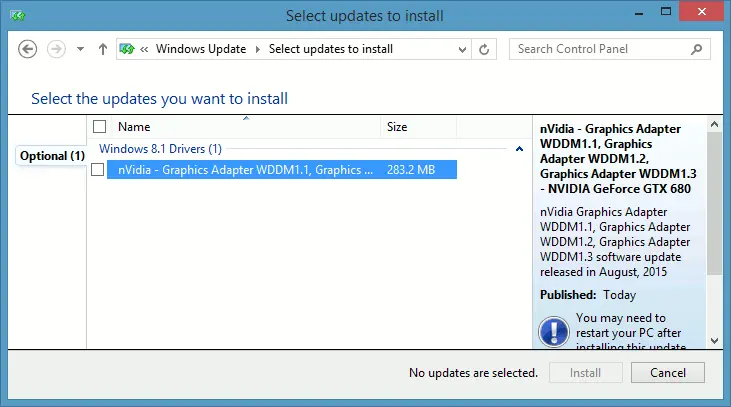Screen dimensions: 731x407
Task: Click Select updates to install breadcrumb
Action: (331, 49)
